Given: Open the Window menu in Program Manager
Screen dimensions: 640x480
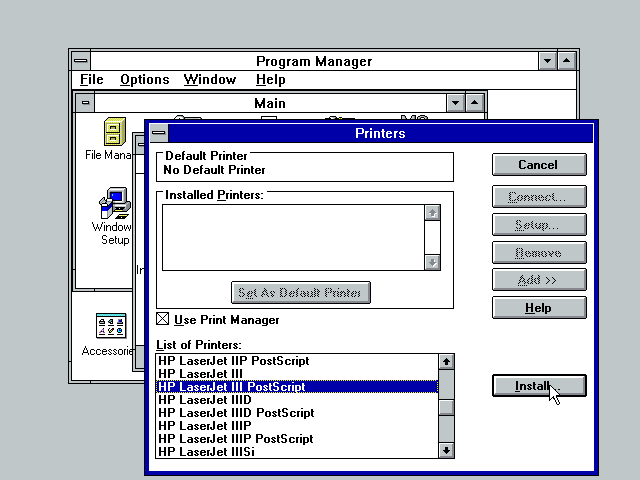Looking at the screenshot, I should click(x=210, y=80).
